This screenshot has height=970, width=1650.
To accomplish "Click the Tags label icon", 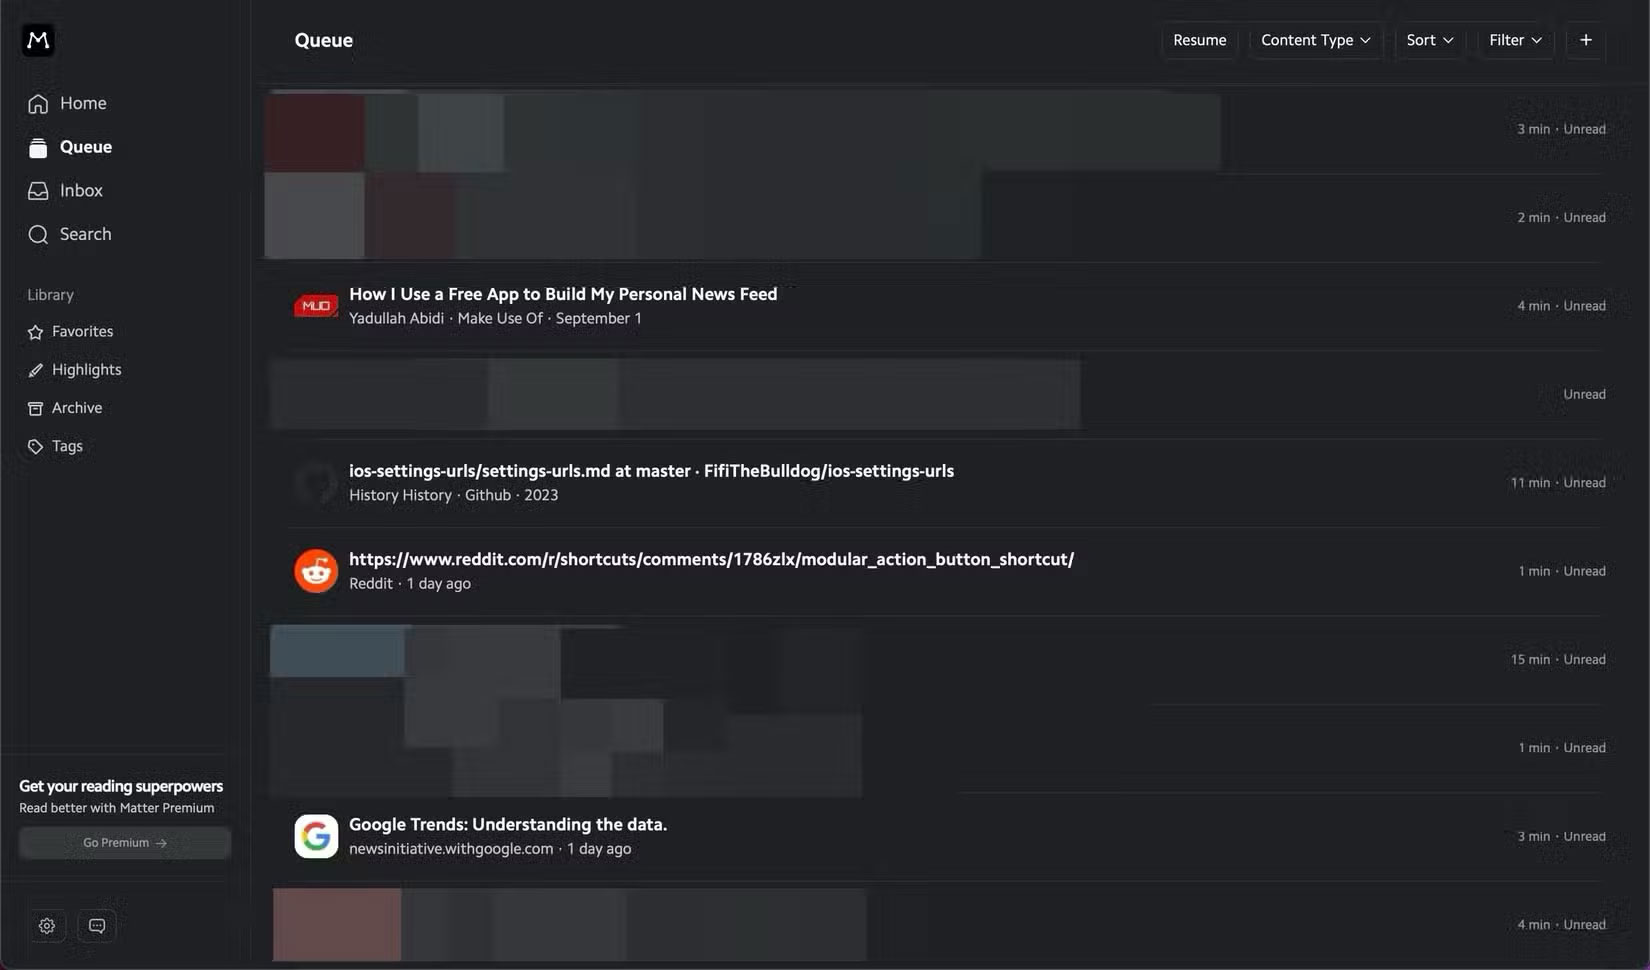I will click(x=36, y=447).
